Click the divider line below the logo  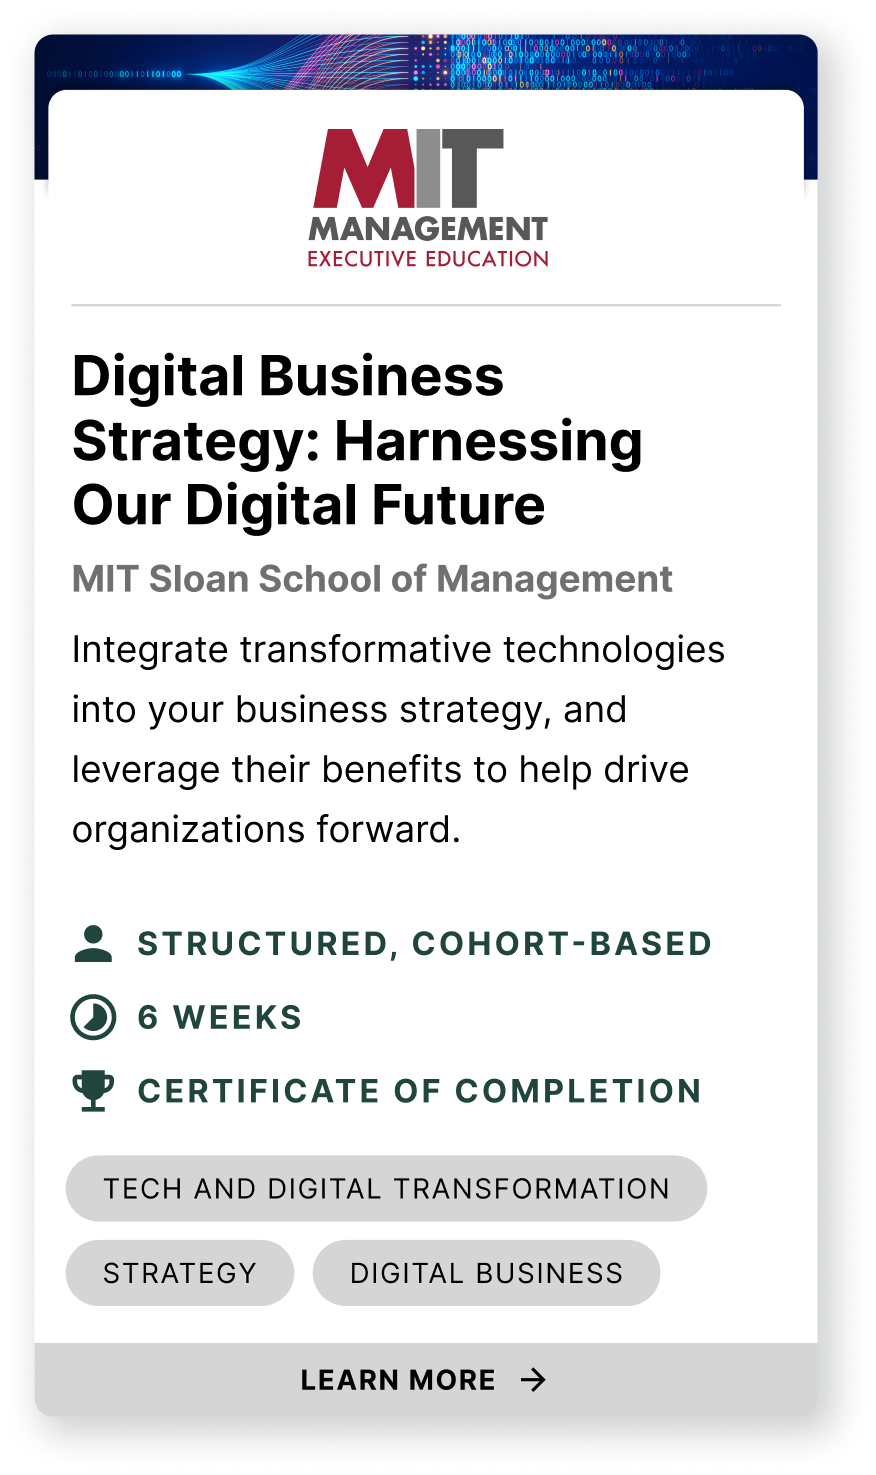pos(426,304)
